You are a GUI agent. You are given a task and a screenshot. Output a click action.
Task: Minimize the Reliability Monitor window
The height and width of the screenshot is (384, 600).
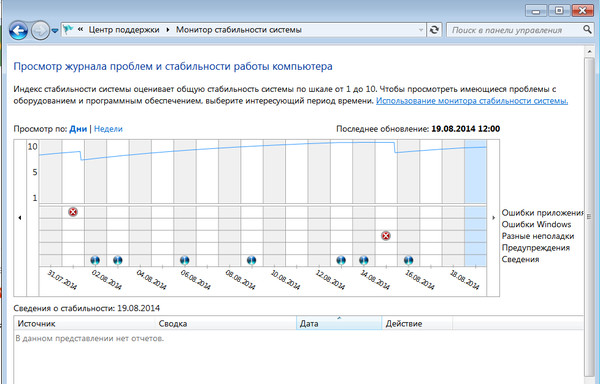536,11
